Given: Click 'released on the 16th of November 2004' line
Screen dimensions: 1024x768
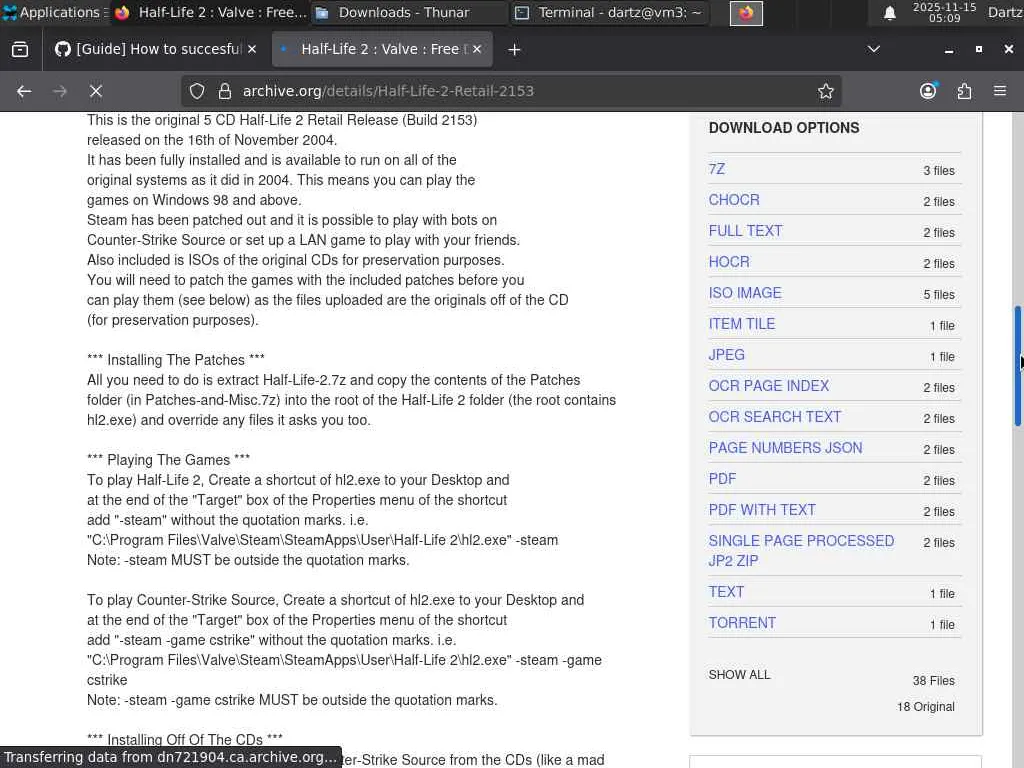Looking at the screenshot, I should [x=212, y=140].
